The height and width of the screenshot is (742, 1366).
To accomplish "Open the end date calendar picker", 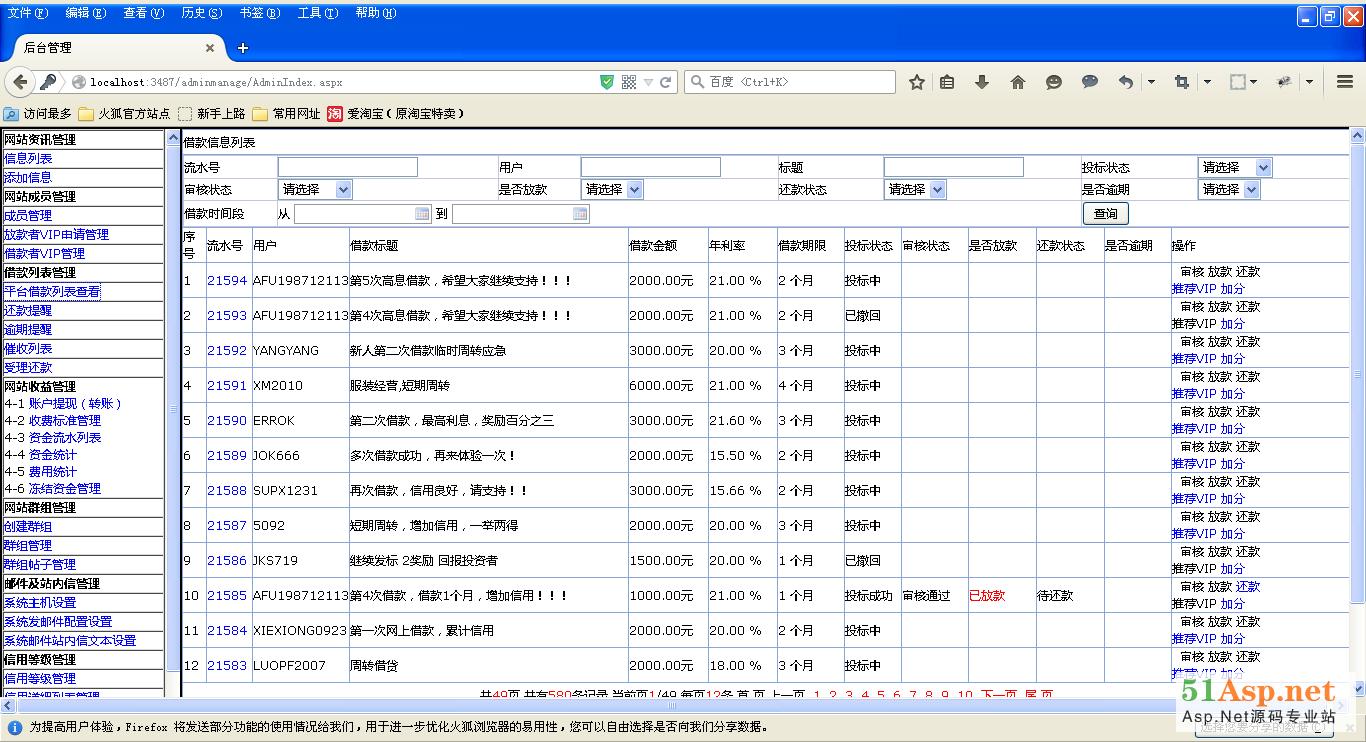I will pos(580,214).
